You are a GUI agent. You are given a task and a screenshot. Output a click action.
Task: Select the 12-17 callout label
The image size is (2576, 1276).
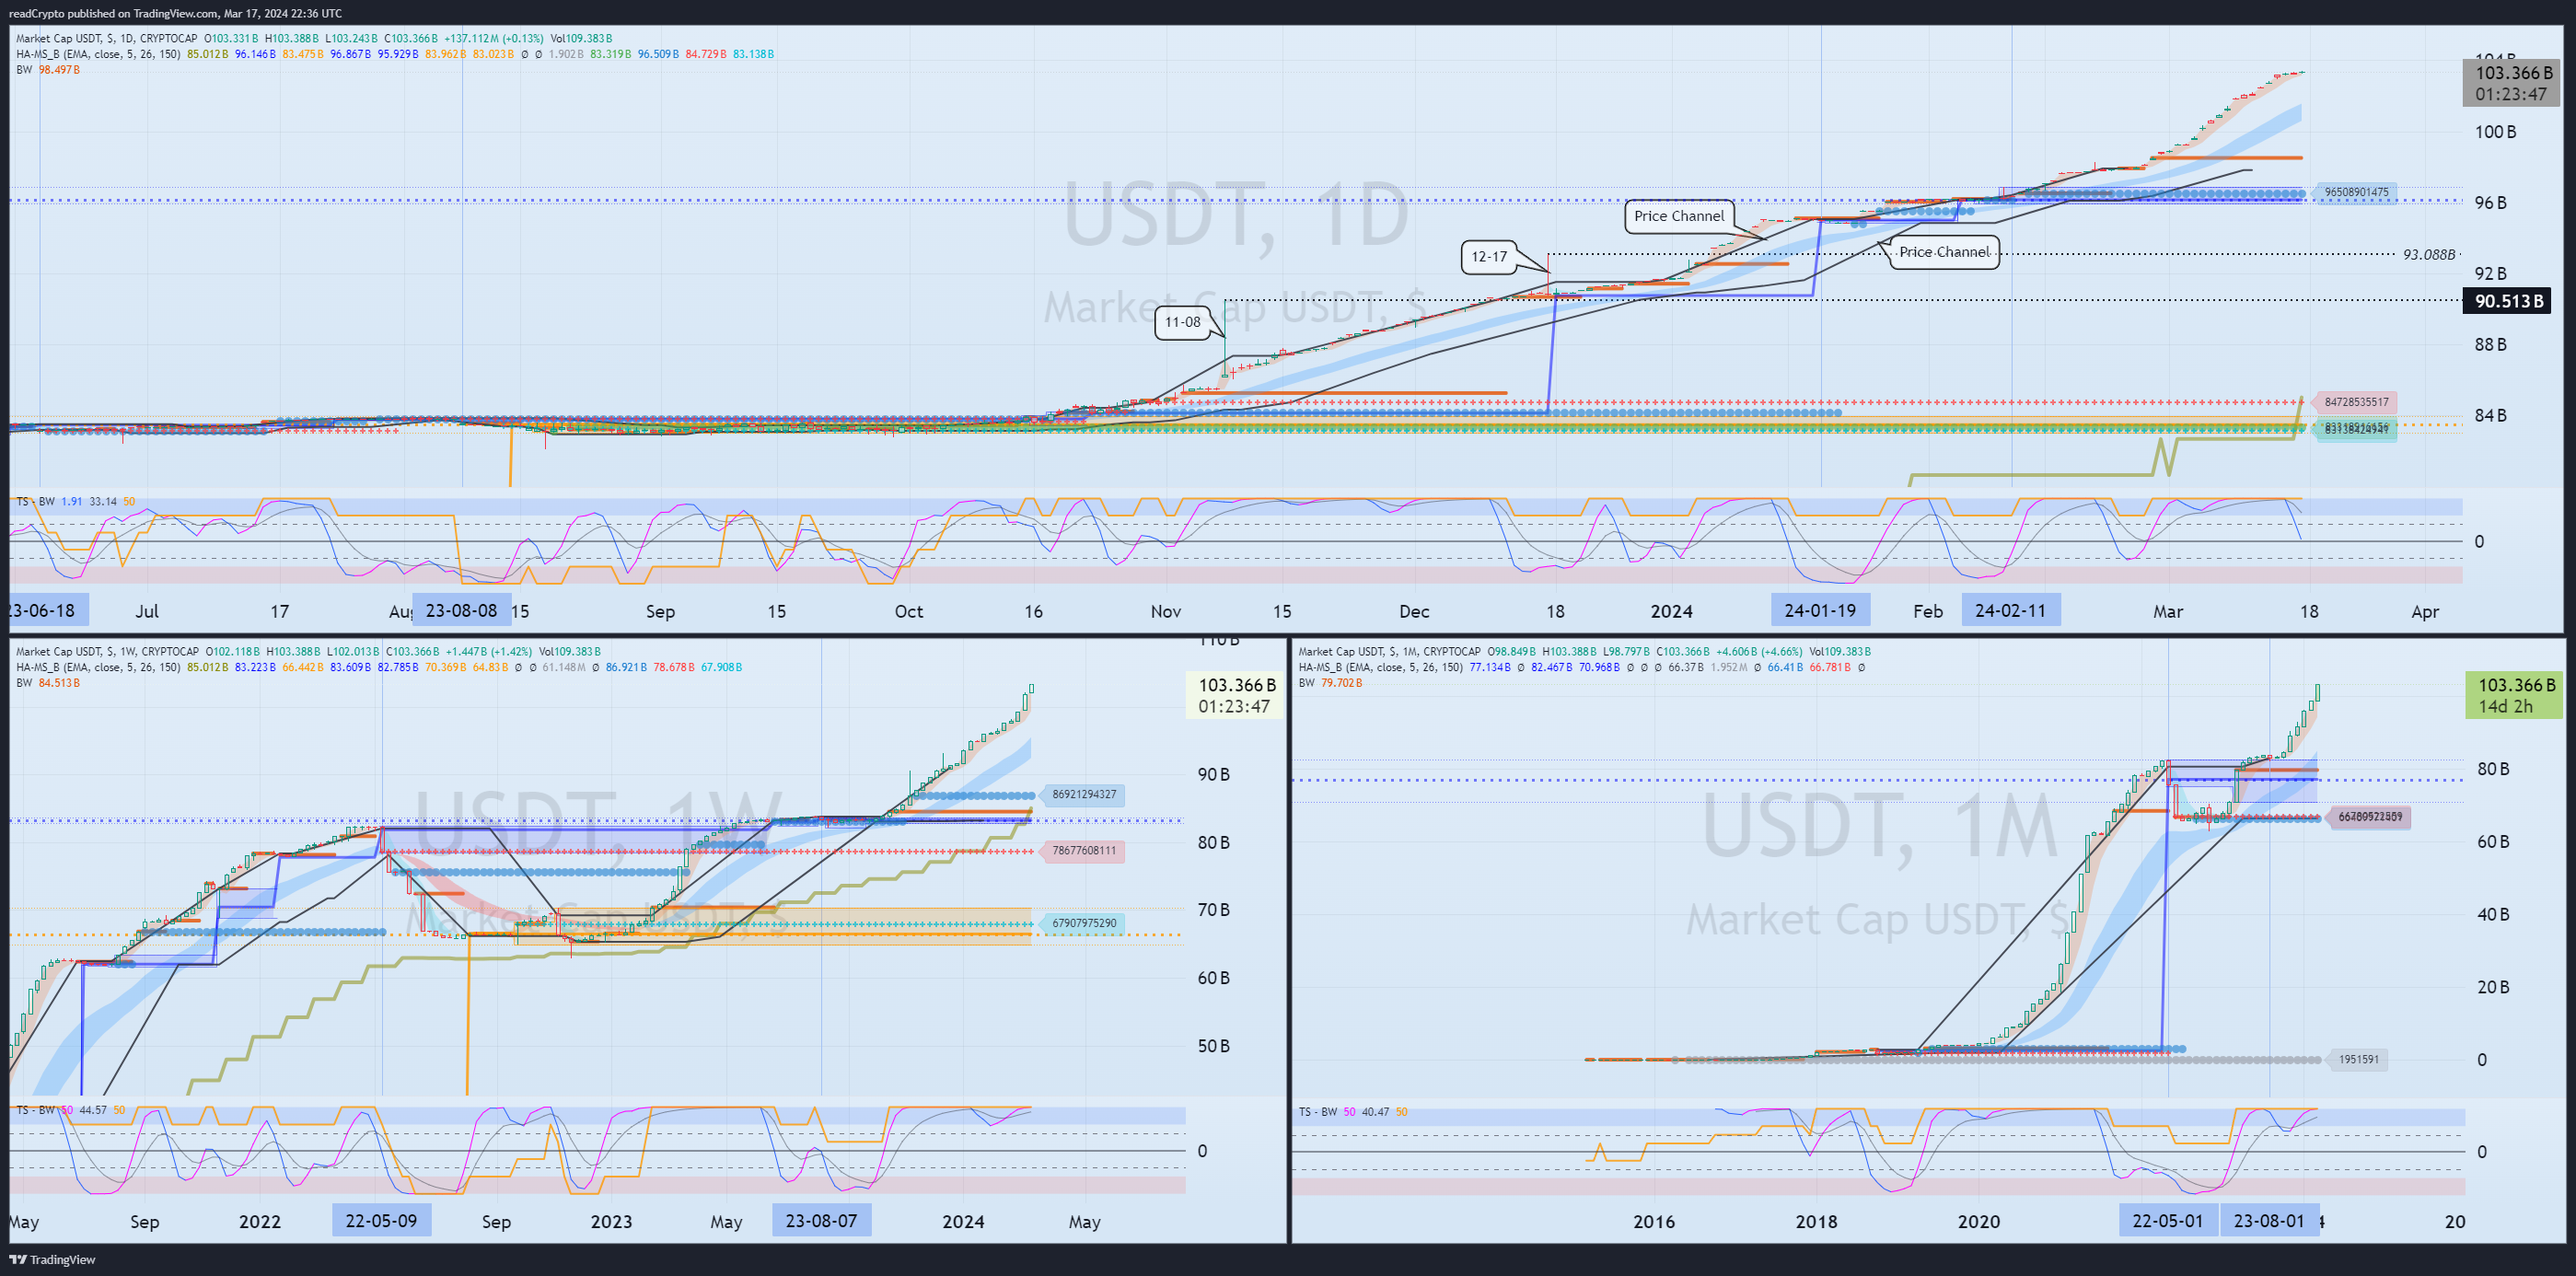(1489, 257)
